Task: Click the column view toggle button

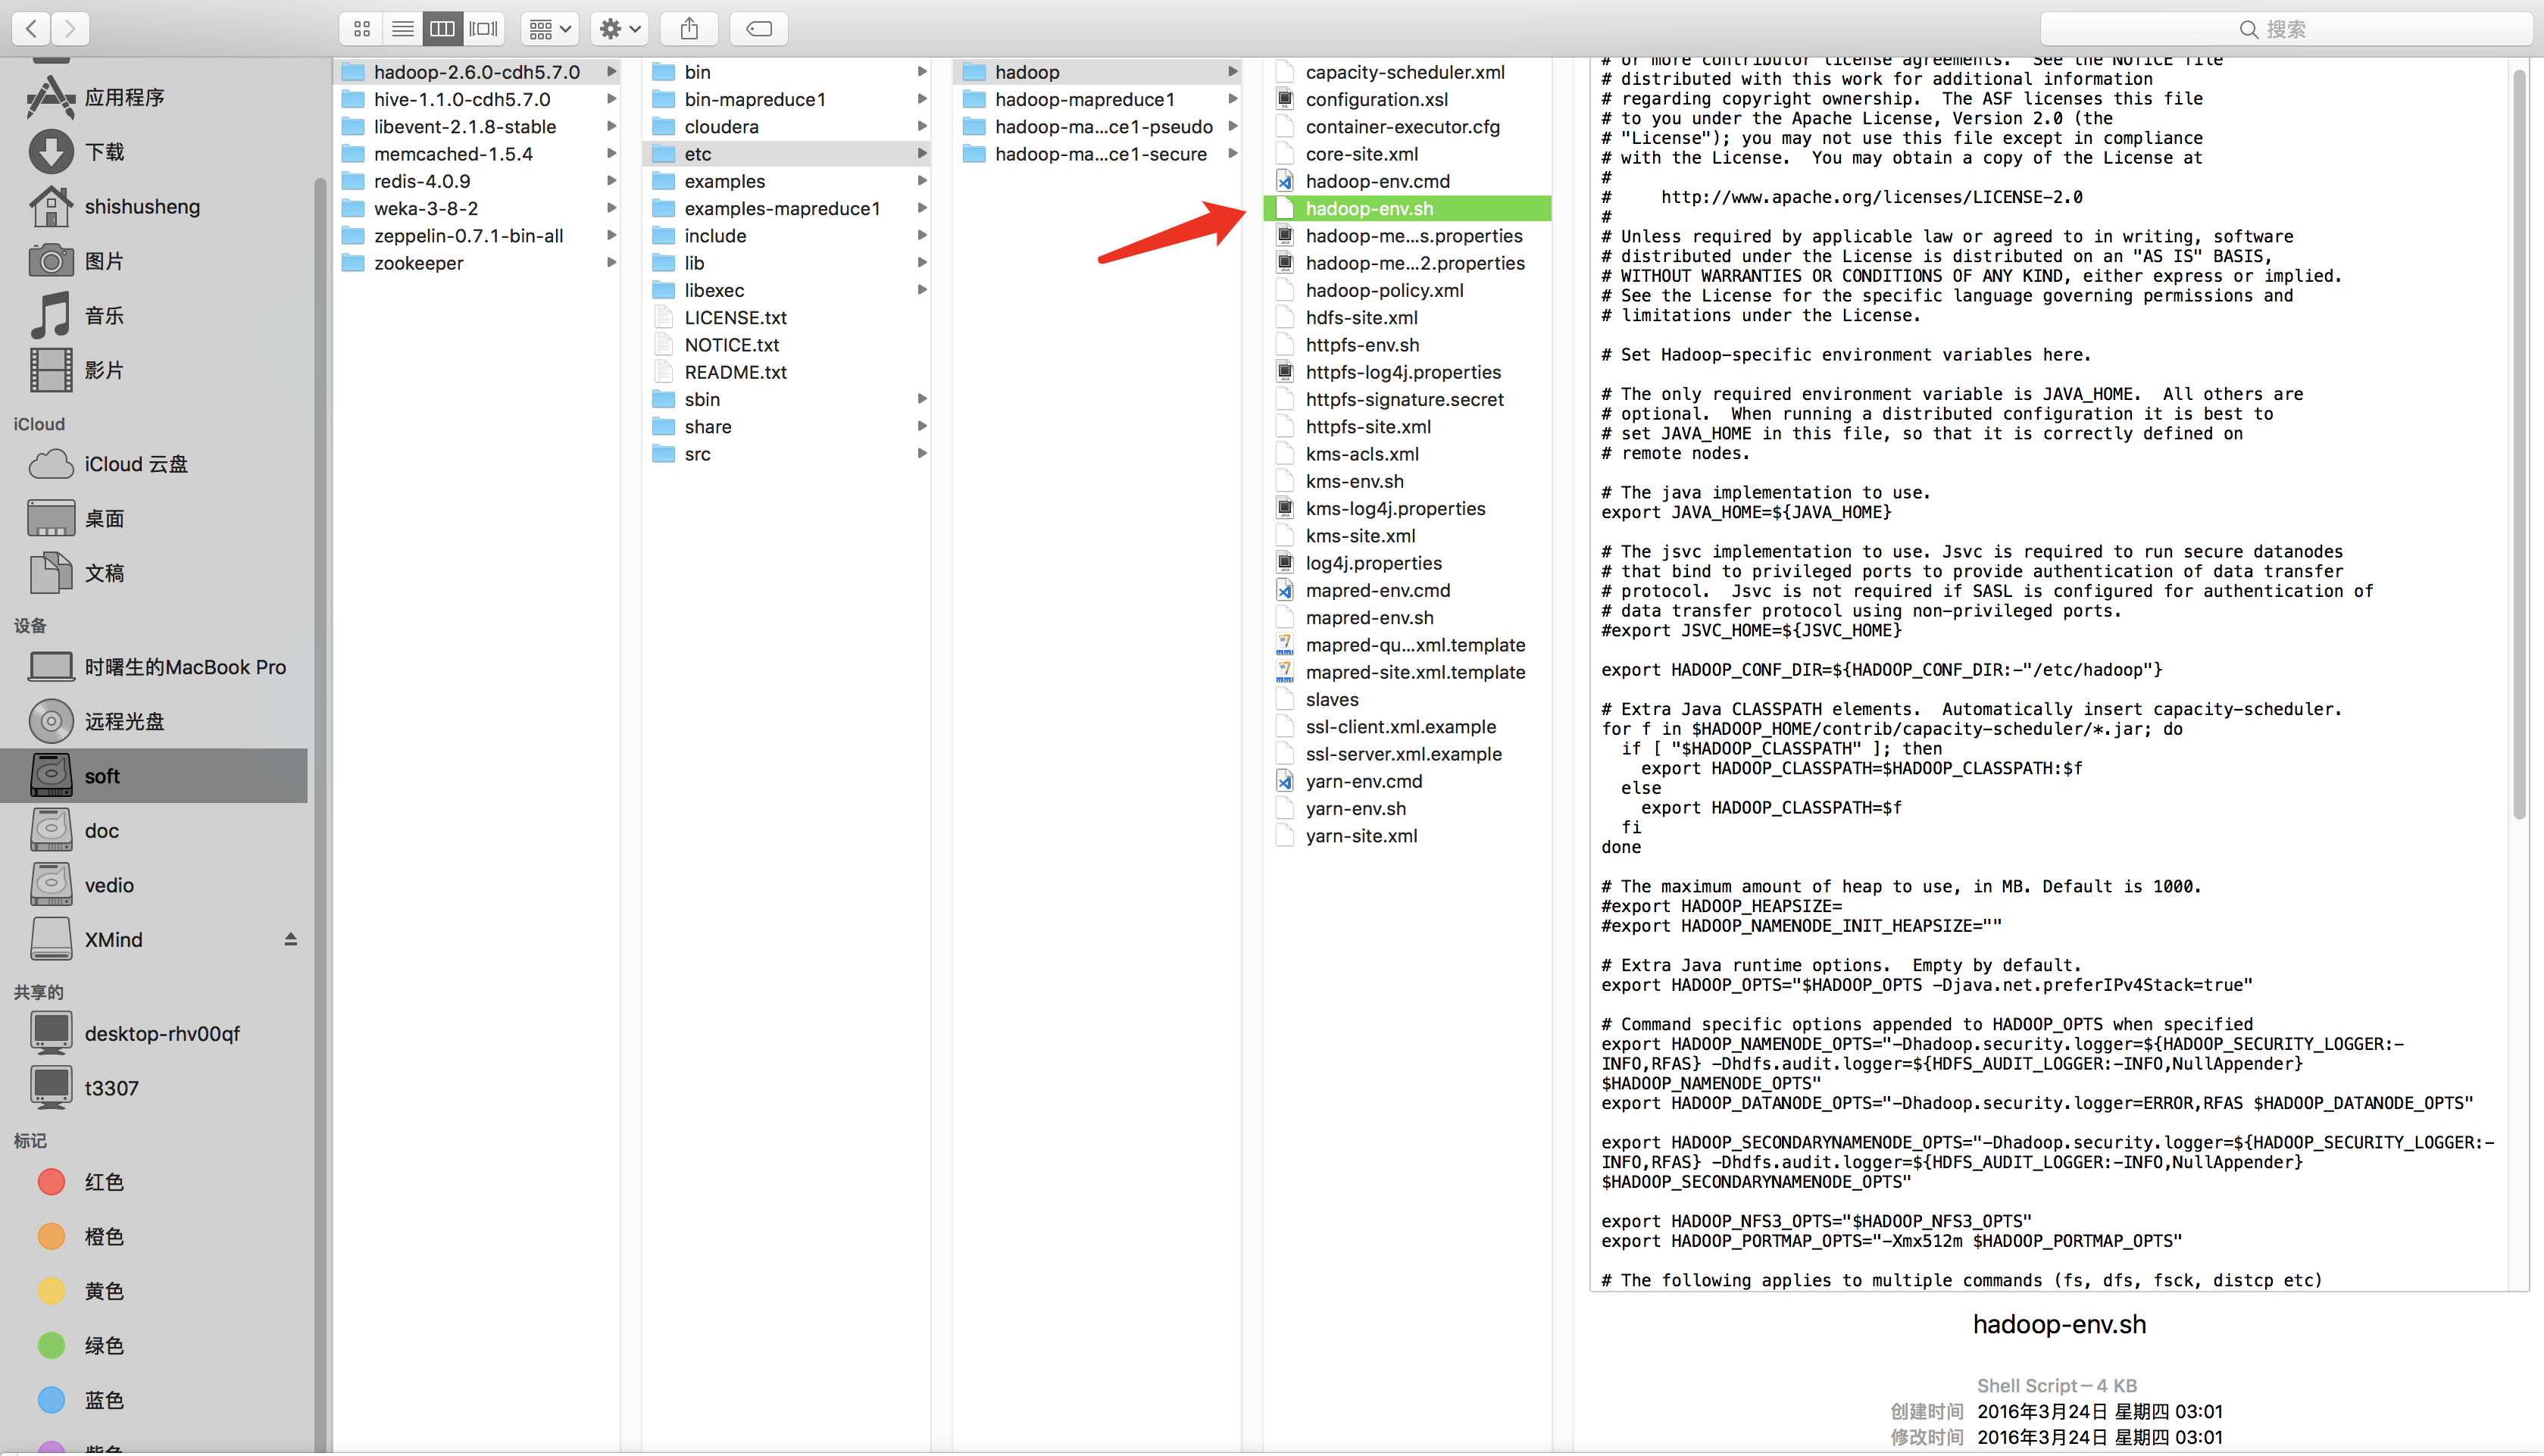Action: [x=442, y=28]
